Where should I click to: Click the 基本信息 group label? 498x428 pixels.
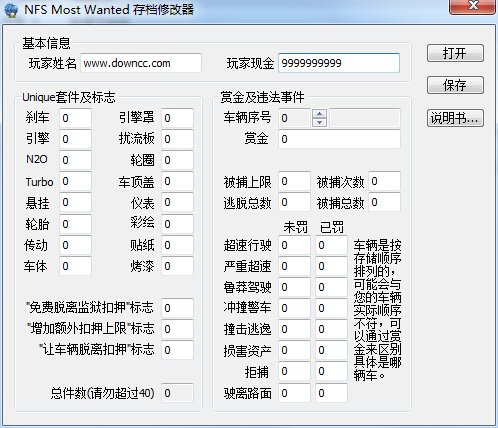(46, 43)
